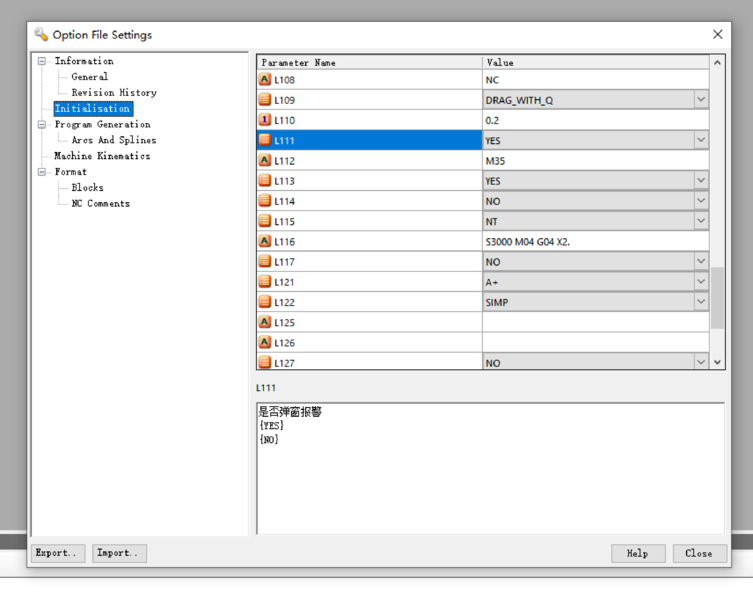Viewport: 753px width, 600px height.
Task: Click the list icon beside L121
Action: coord(265,281)
